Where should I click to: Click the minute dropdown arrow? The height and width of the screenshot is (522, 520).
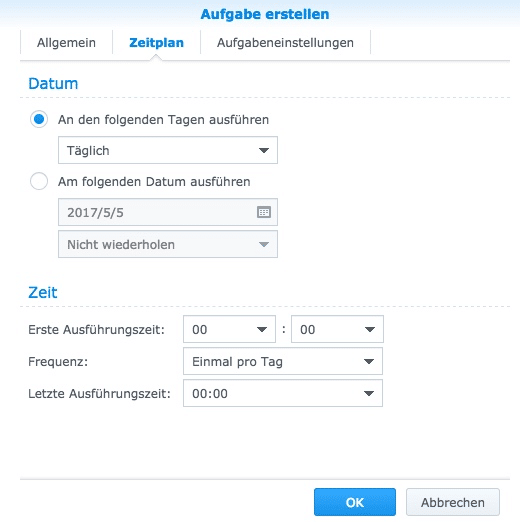pos(370,329)
